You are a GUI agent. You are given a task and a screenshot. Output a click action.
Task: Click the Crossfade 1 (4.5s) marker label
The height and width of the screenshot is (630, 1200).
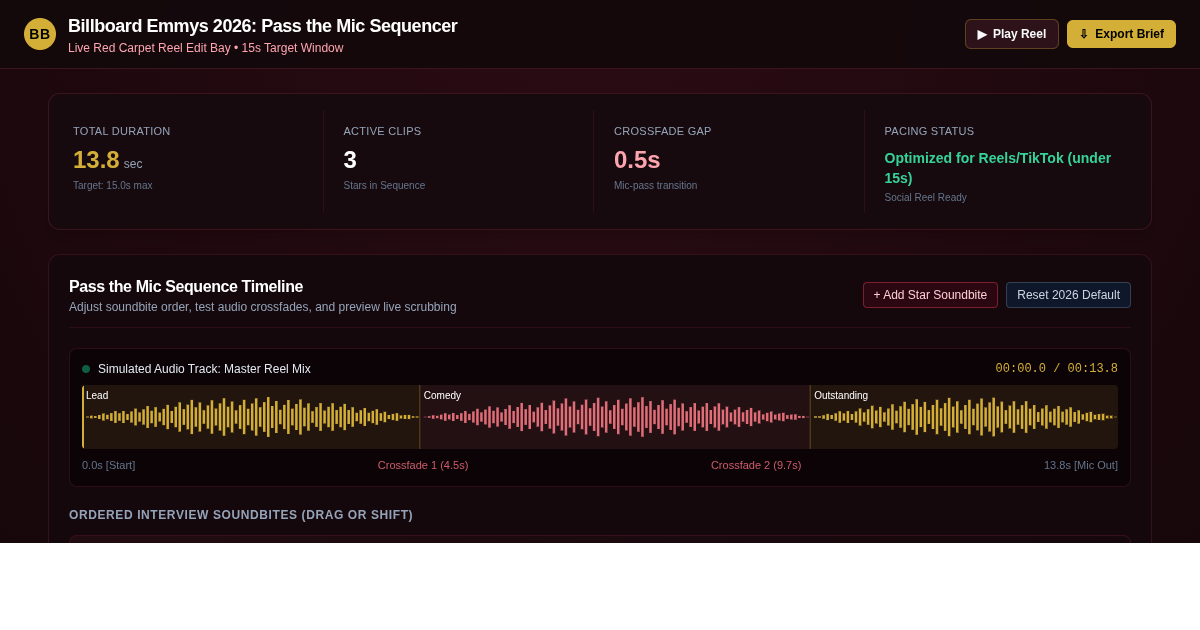[x=423, y=465]
